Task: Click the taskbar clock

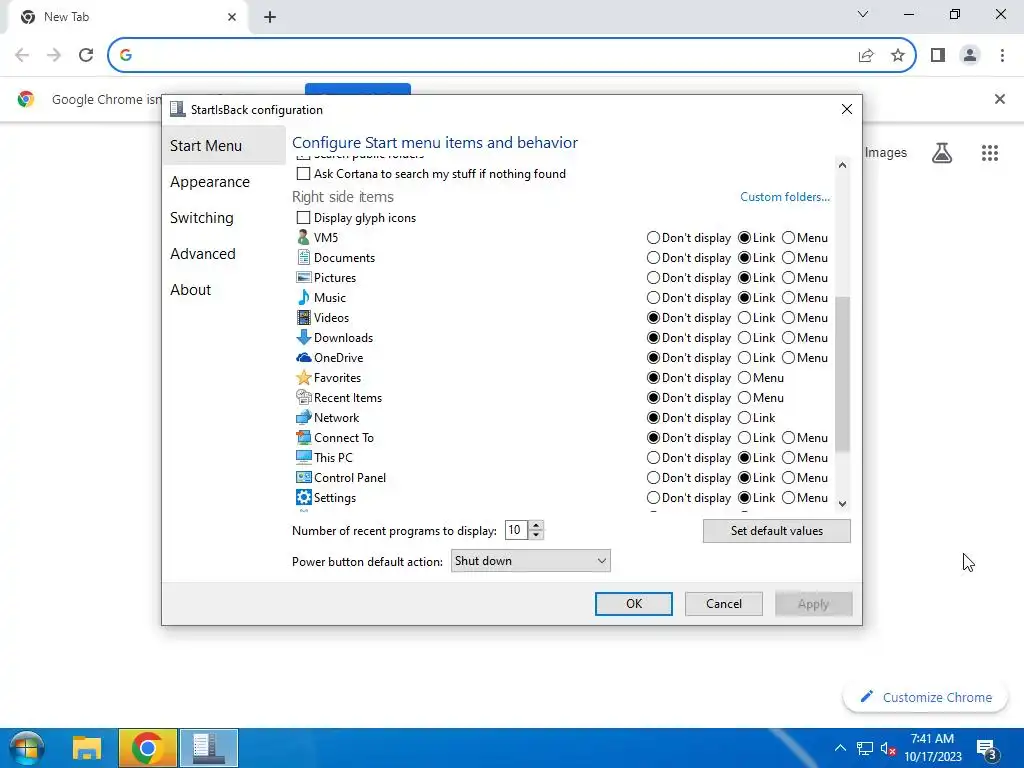Action: click(933, 748)
